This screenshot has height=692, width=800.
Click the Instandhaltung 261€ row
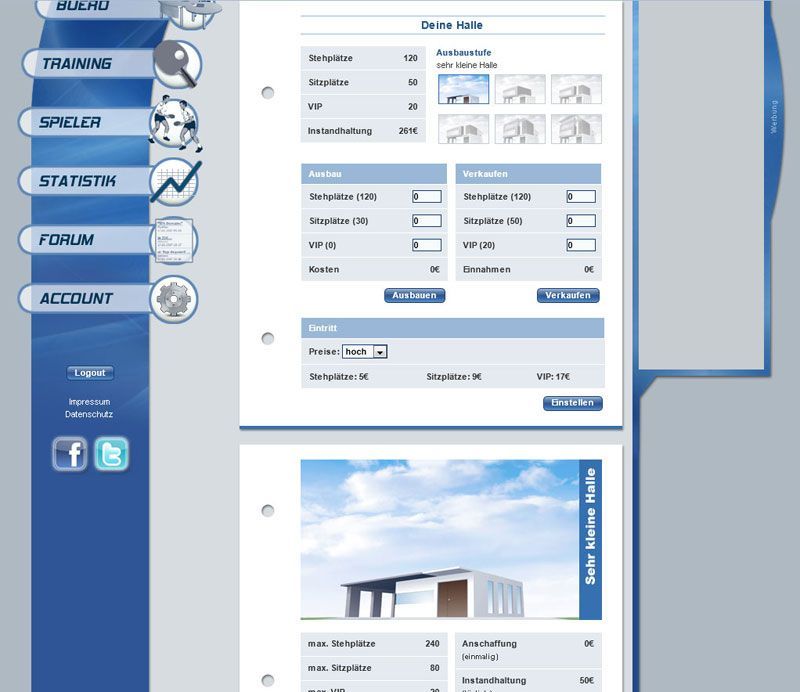pyautogui.click(x=363, y=131)
